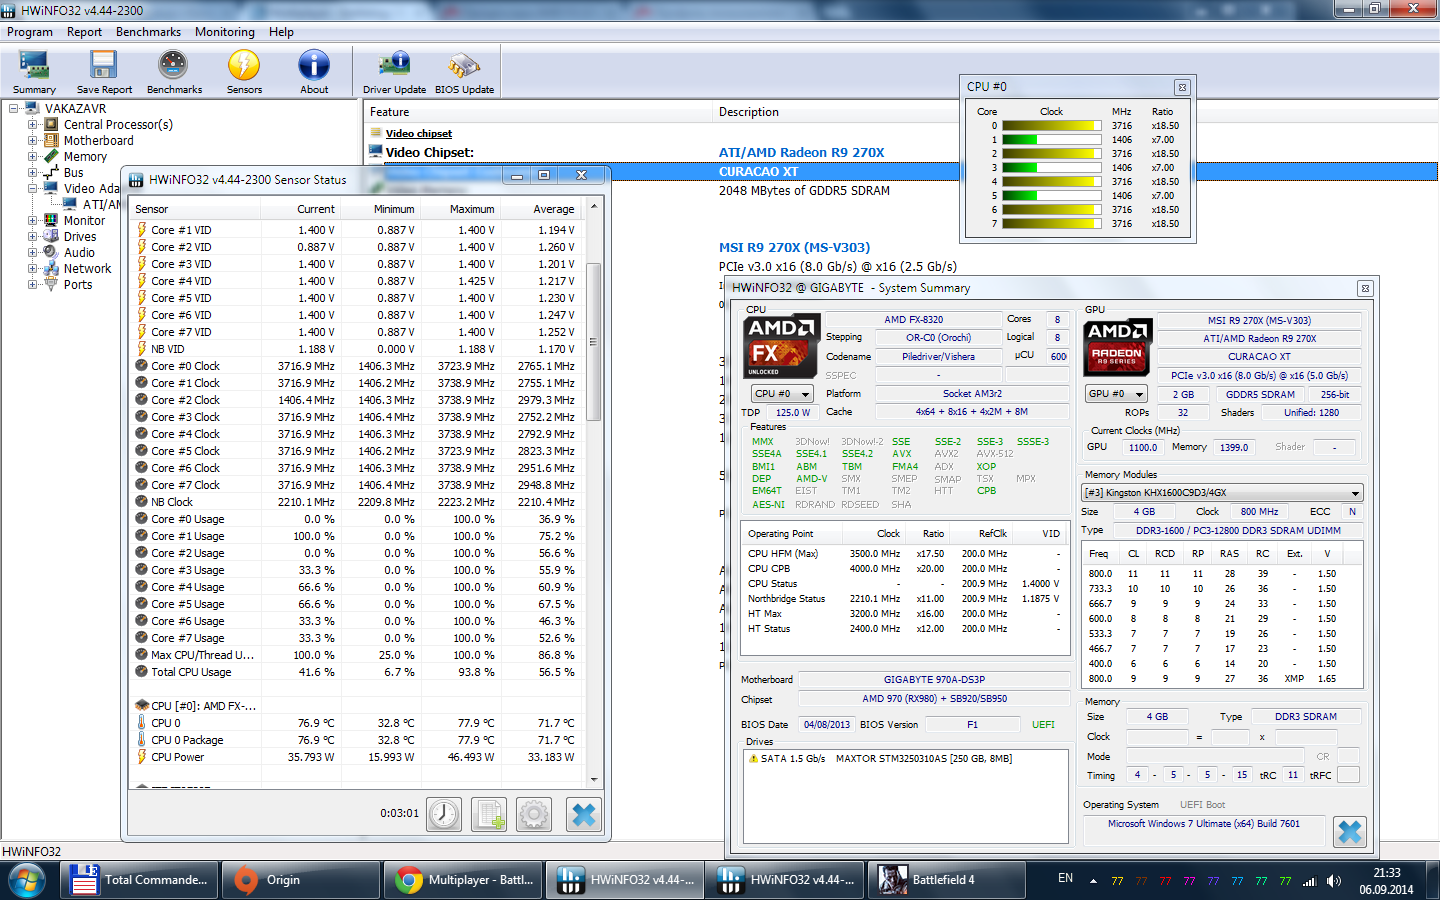The height and width of the screenshot is (900, 1440).
Task: Click the icon beside Total CPU Usage
Action: tap(142, 672)
